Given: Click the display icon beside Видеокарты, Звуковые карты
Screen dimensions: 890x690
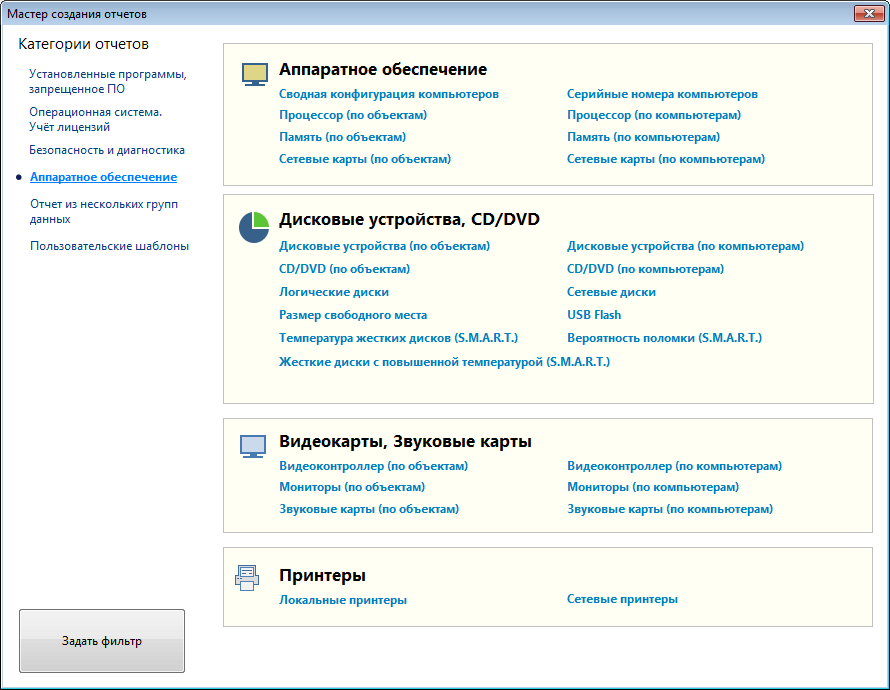Looking at the screenshot, I should [253, 447].
